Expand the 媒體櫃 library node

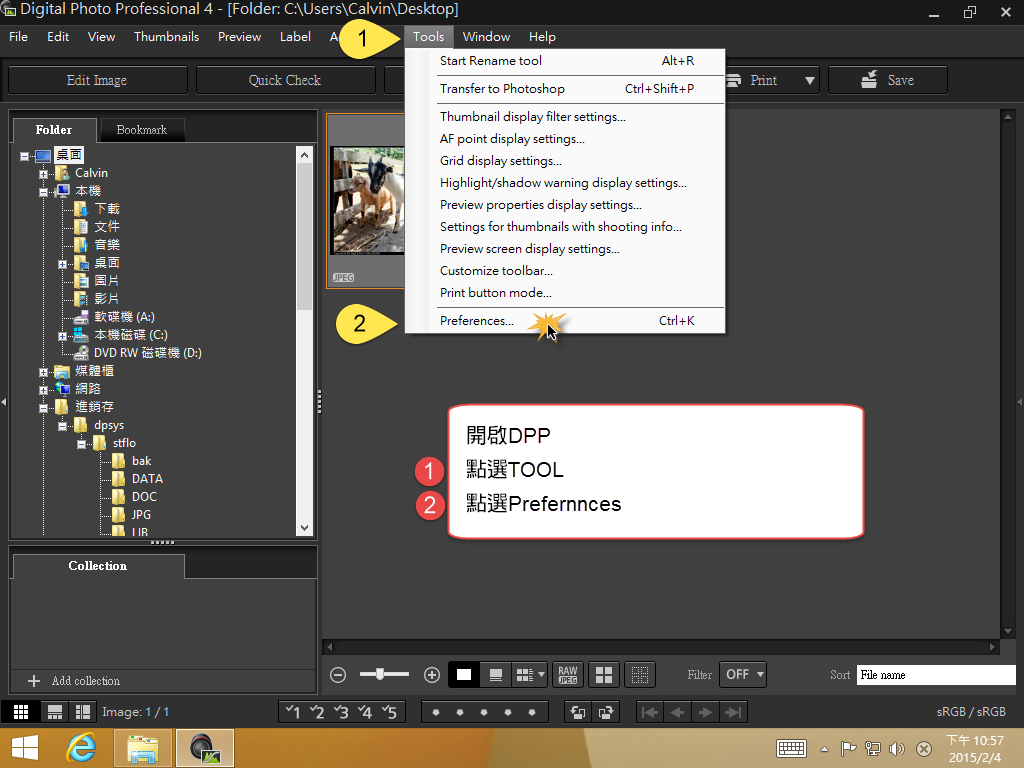click(x=44, y=372)
